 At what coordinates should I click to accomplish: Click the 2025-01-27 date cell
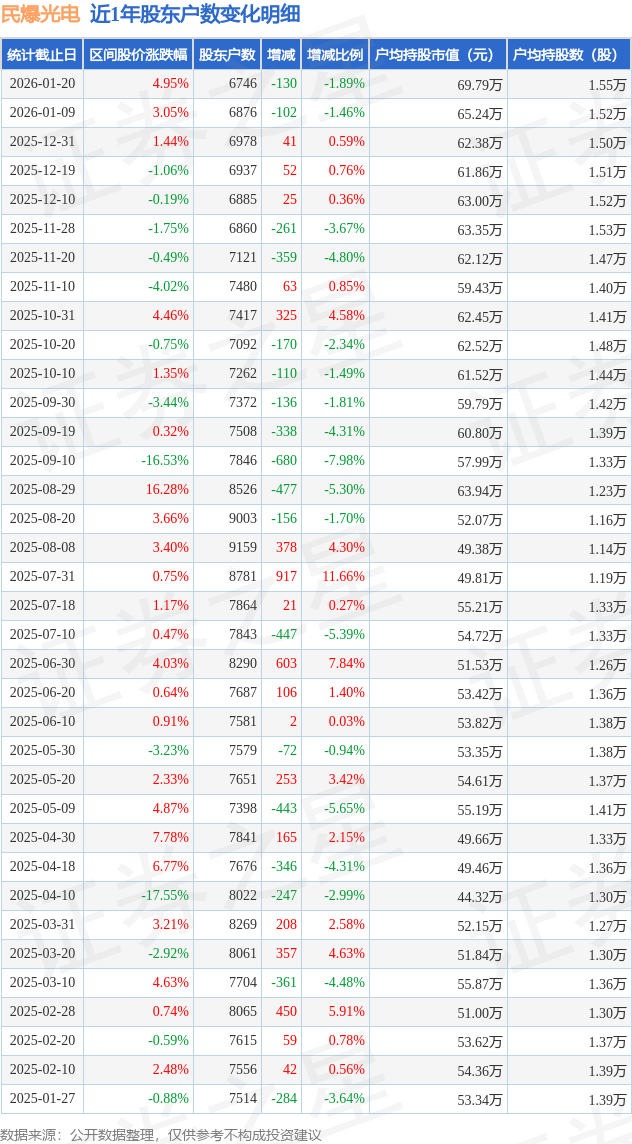[x=42, y=1099]
